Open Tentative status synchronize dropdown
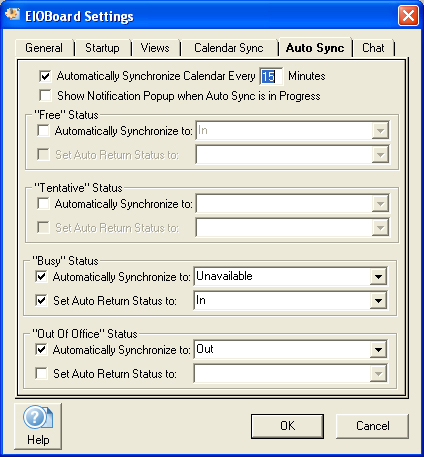The image size is (424, 457). [x=380, y=204]
